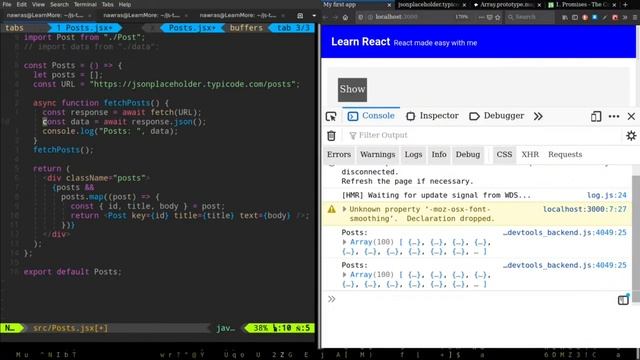This screenshot has height=360, width=640.
Task: Open the browser hamburger menu
Action: (635, 18)
